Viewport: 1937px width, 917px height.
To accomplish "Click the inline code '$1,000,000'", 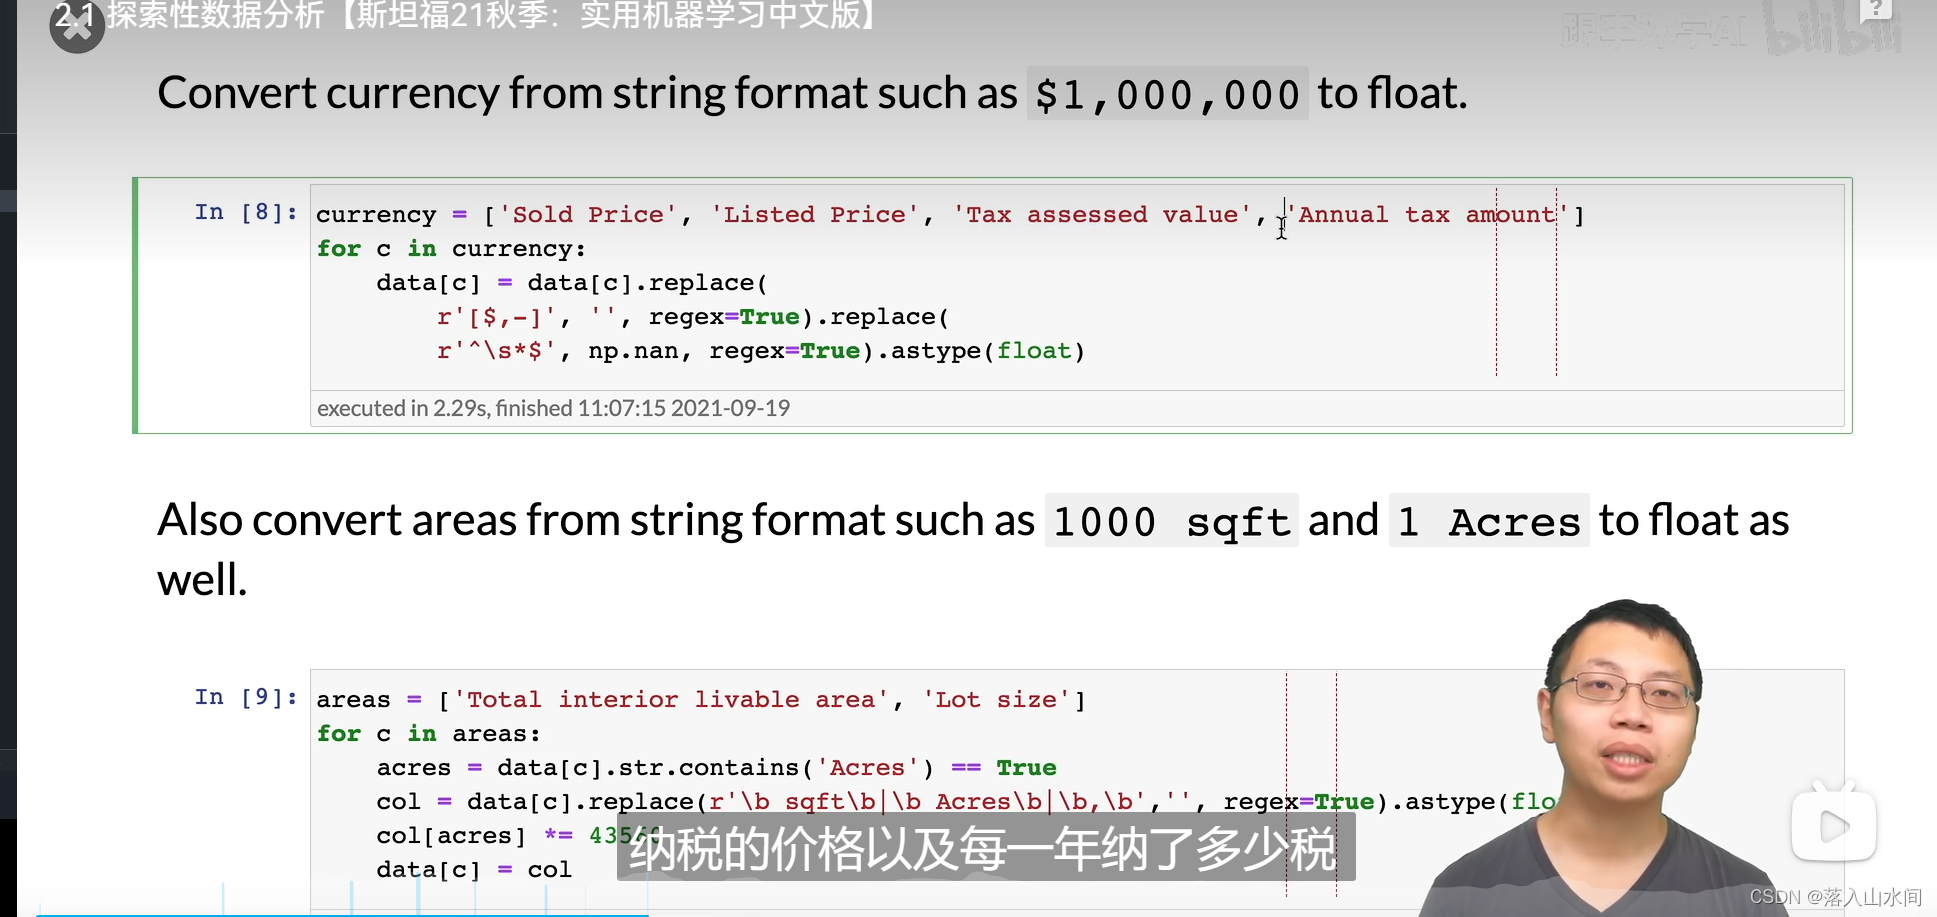I will coord(1167,94).
